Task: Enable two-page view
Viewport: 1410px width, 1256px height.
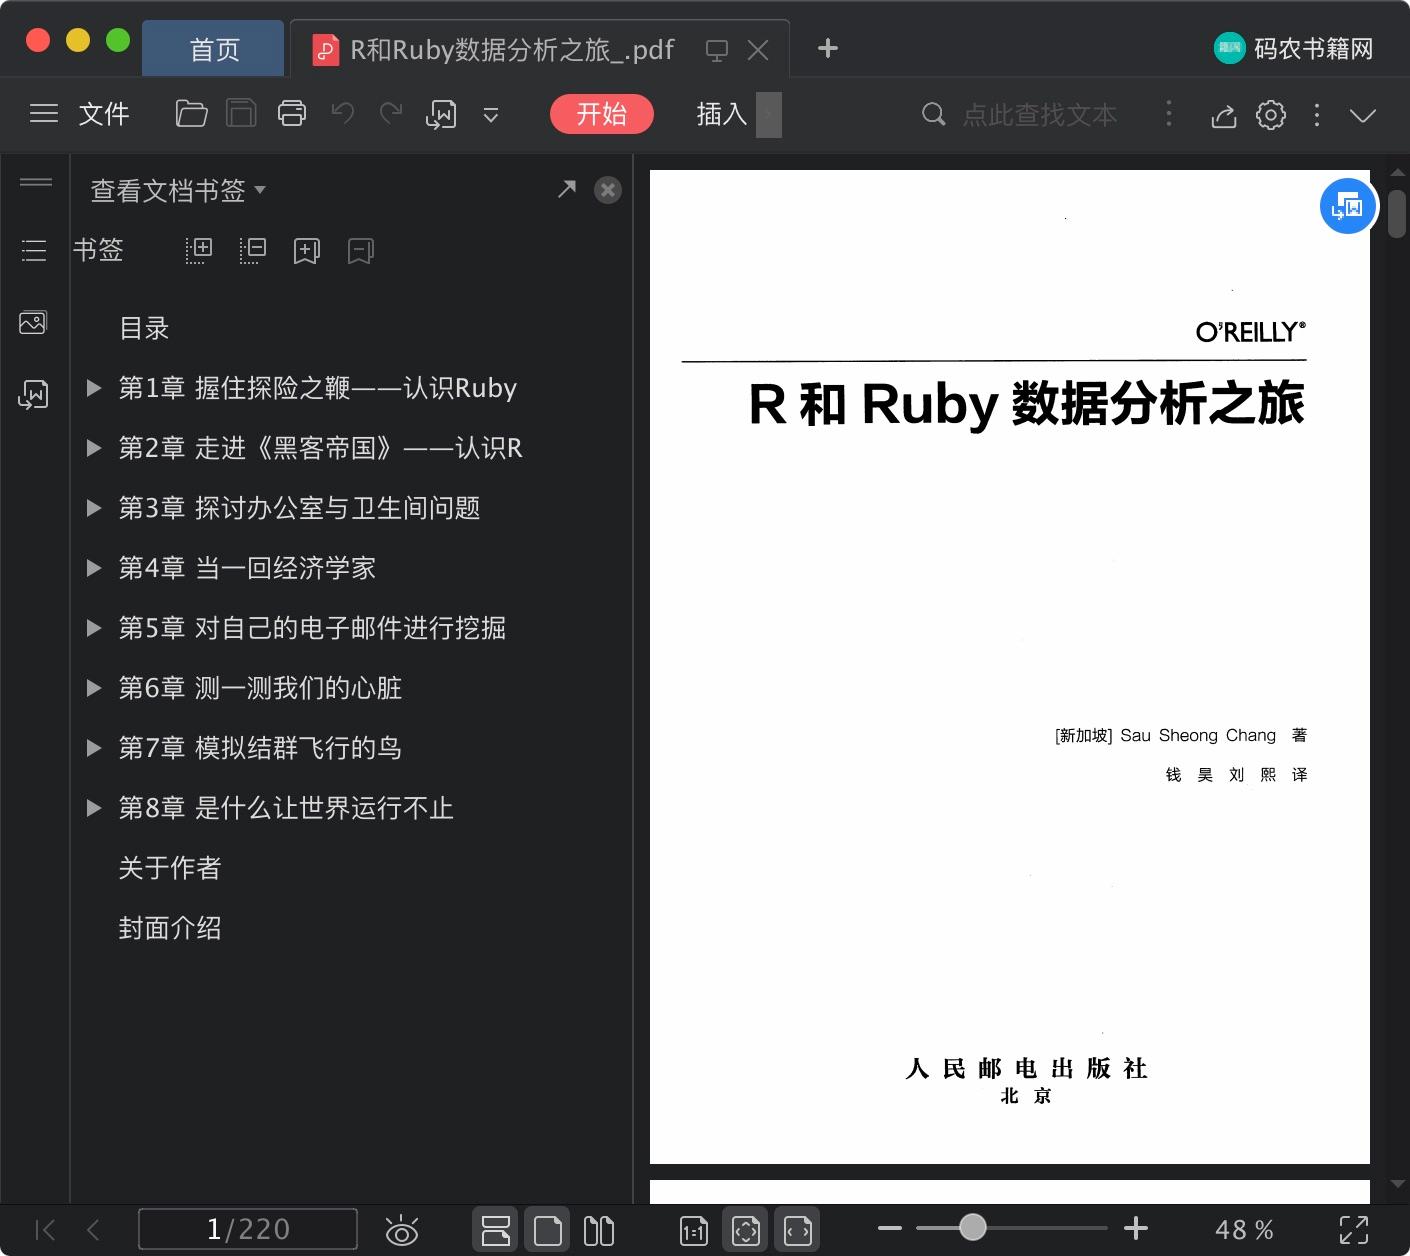Action: pos(598,1230)
